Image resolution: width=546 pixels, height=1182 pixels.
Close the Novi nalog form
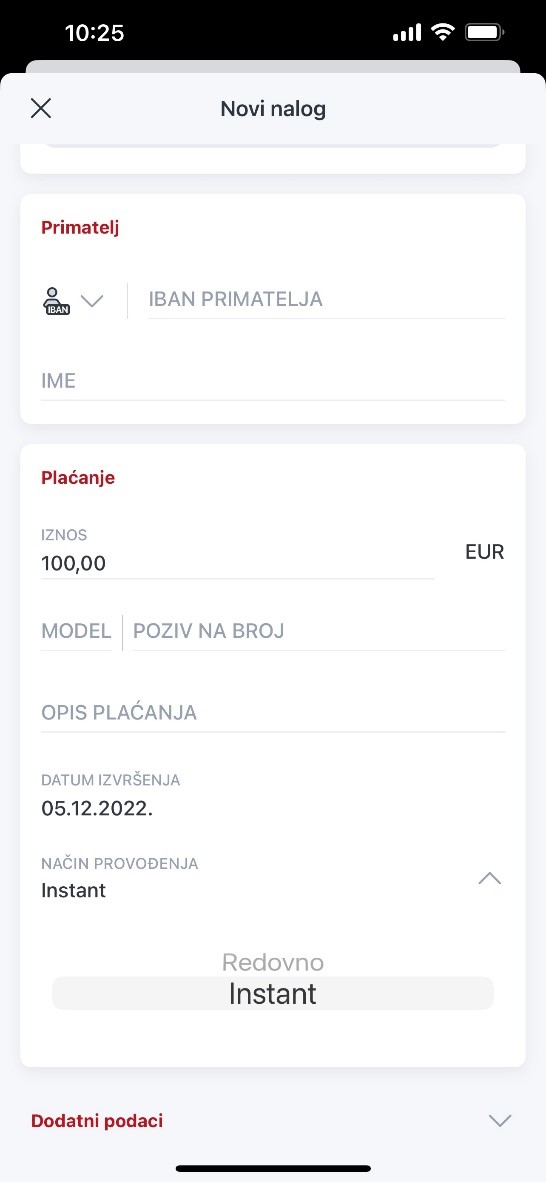pyautogui.click(x=41, y=109)
